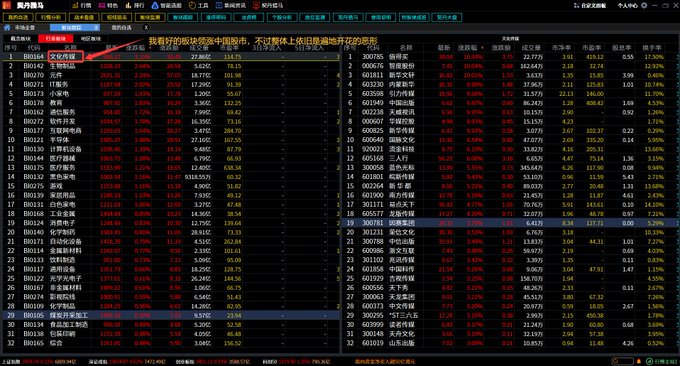Open 个人中心 personal center

pyautogui.click(x=628, y=6)
